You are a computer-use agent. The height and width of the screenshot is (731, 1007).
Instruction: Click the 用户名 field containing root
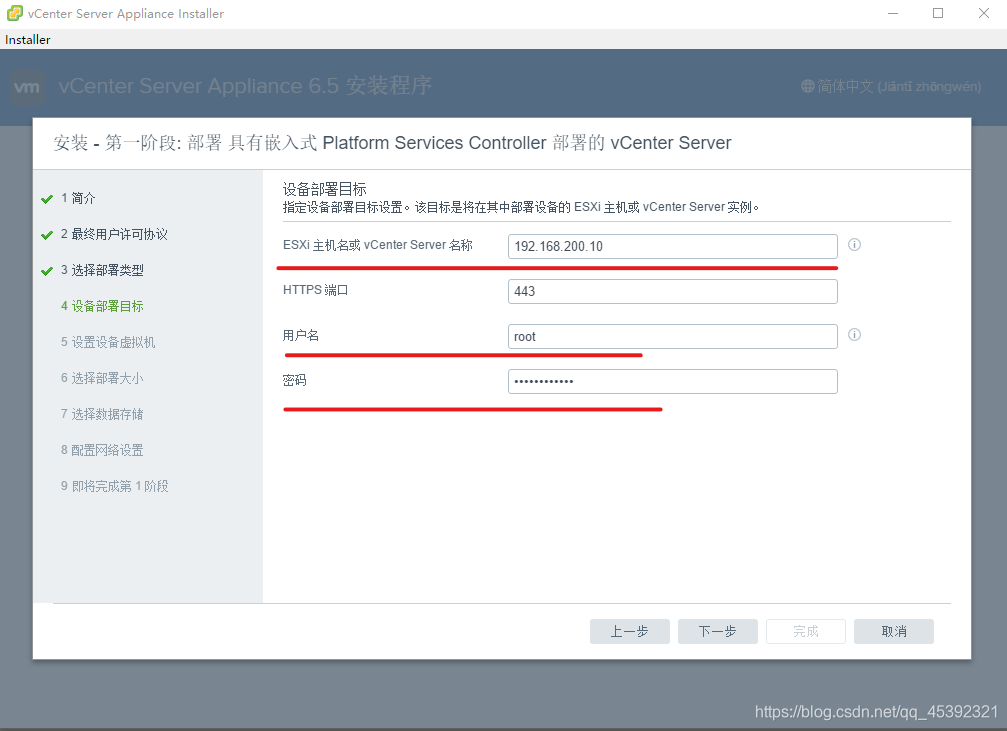(672, 336)
